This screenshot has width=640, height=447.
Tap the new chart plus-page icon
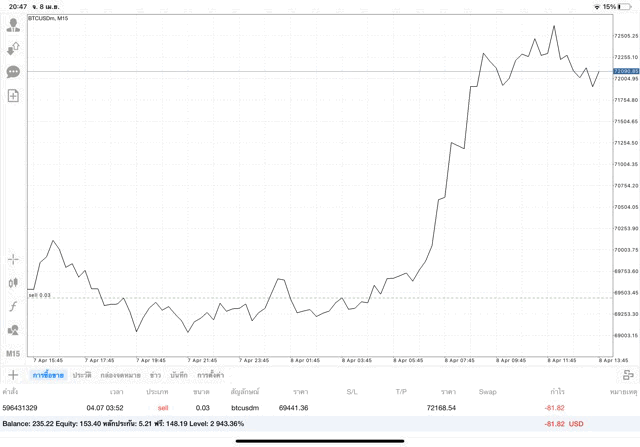13,96
